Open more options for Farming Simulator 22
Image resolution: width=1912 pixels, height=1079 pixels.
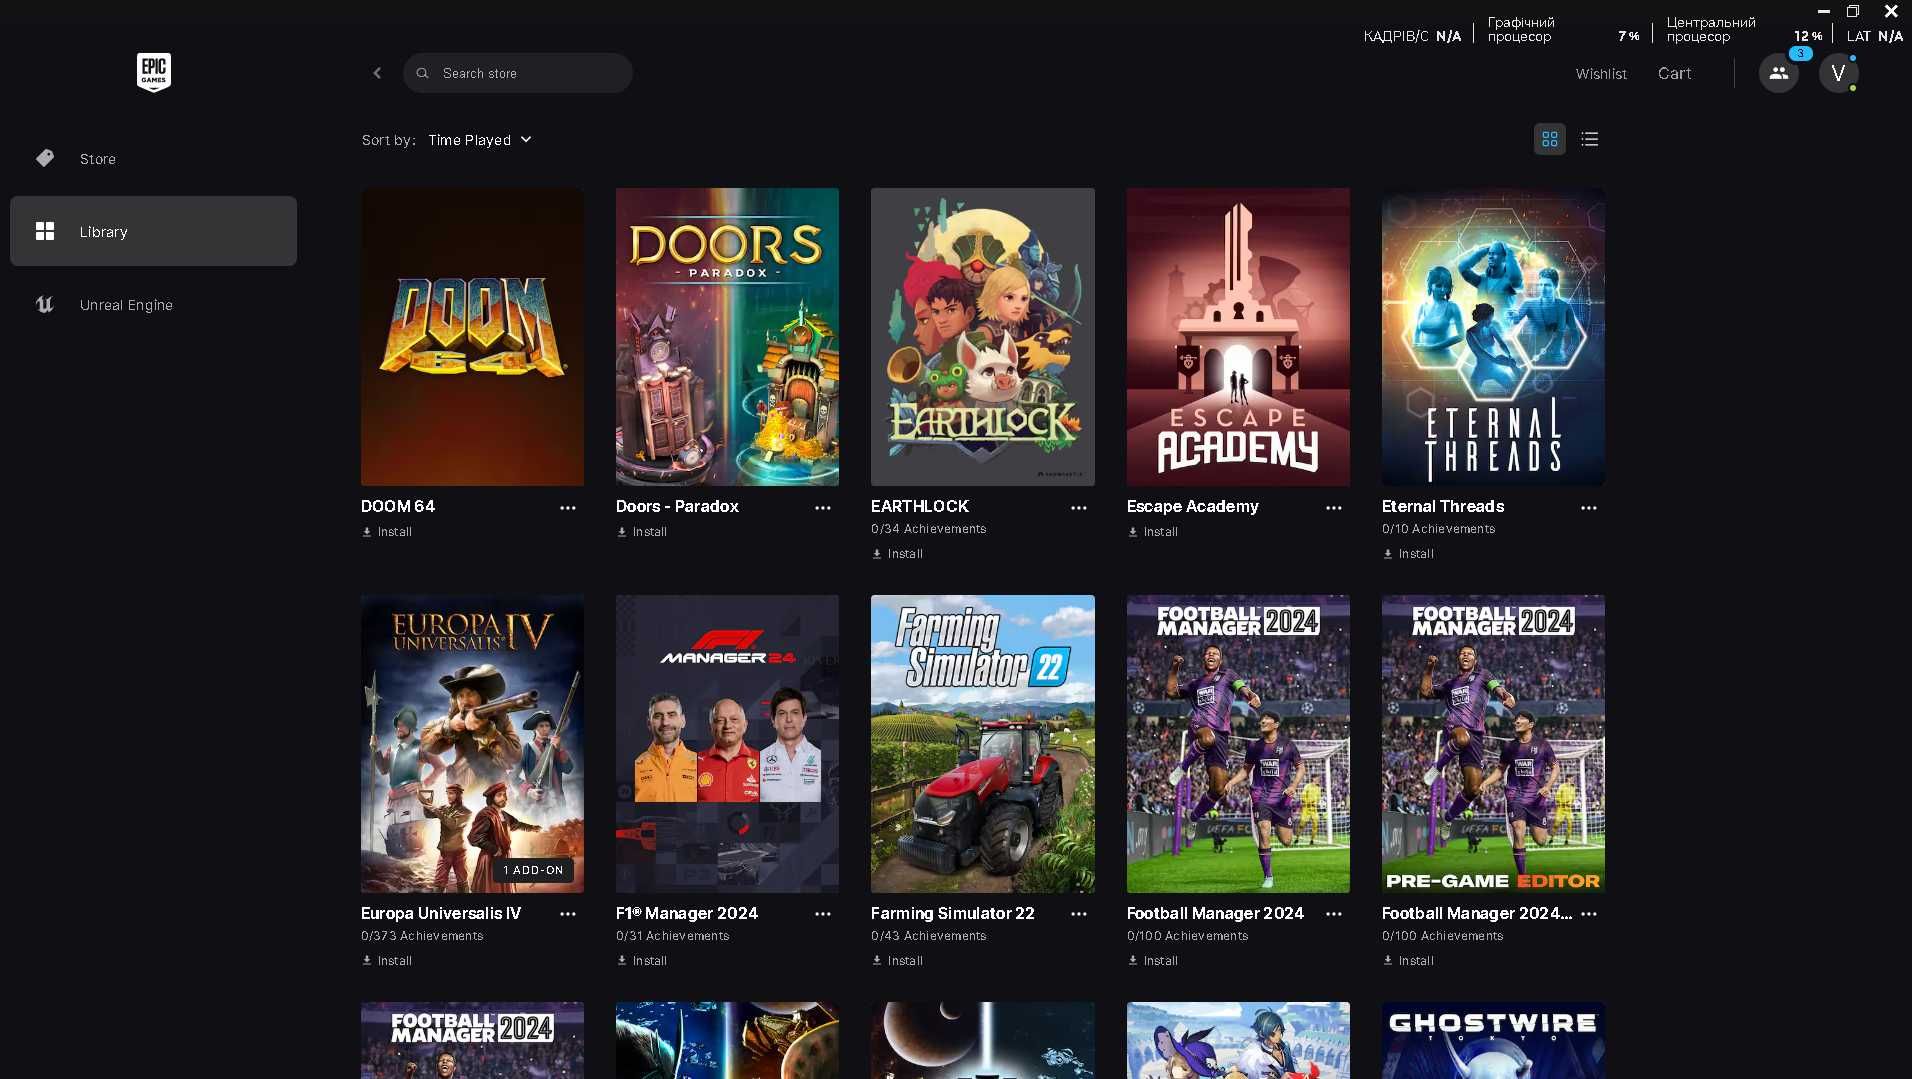[1079, 914]
